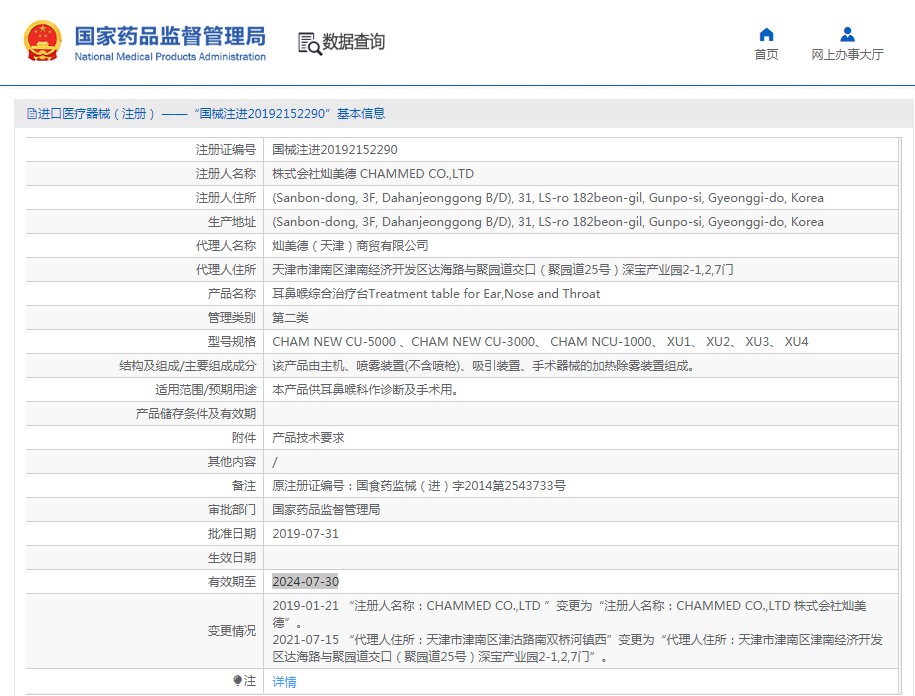Click 国家药品监督管理局 site title
This screenshot has height=696, width=915.
coord(170,36)
